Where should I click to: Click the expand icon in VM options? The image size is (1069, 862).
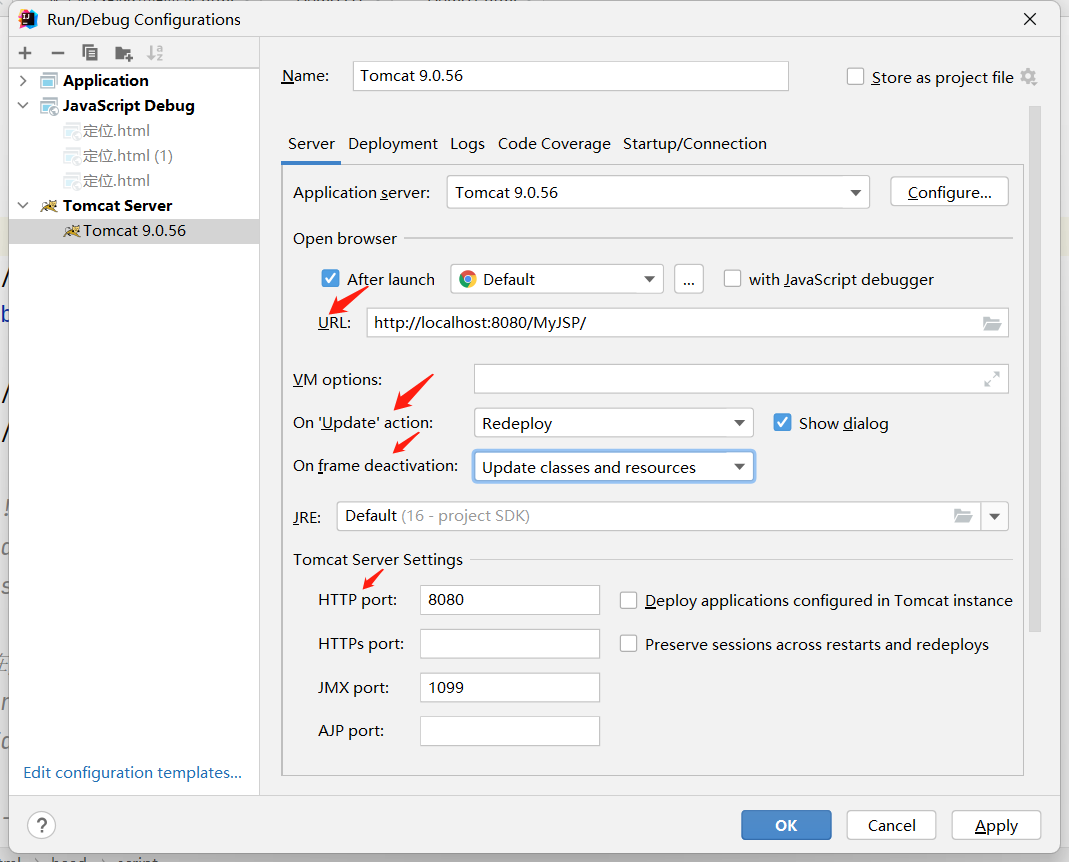(x=991, y=379)
